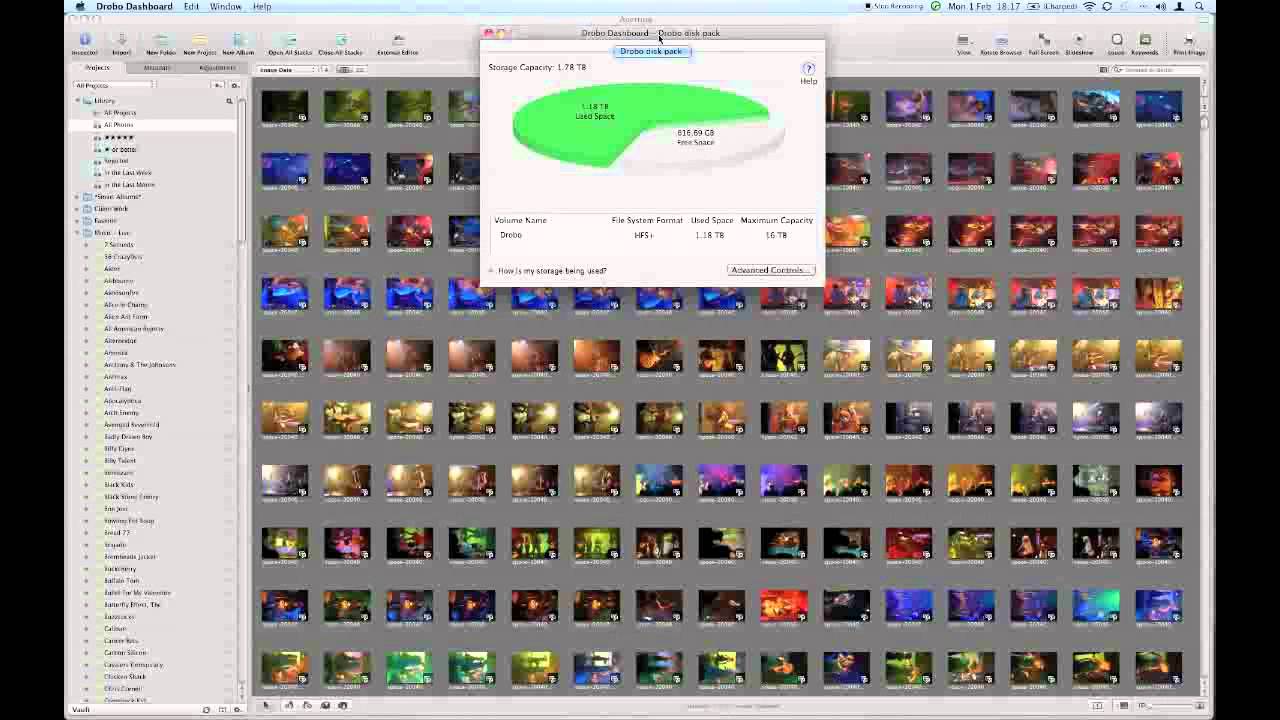Select All Photos in Library
This screenshot has width=1280, height=720.
pyautogui.click(x=119, y=125)
